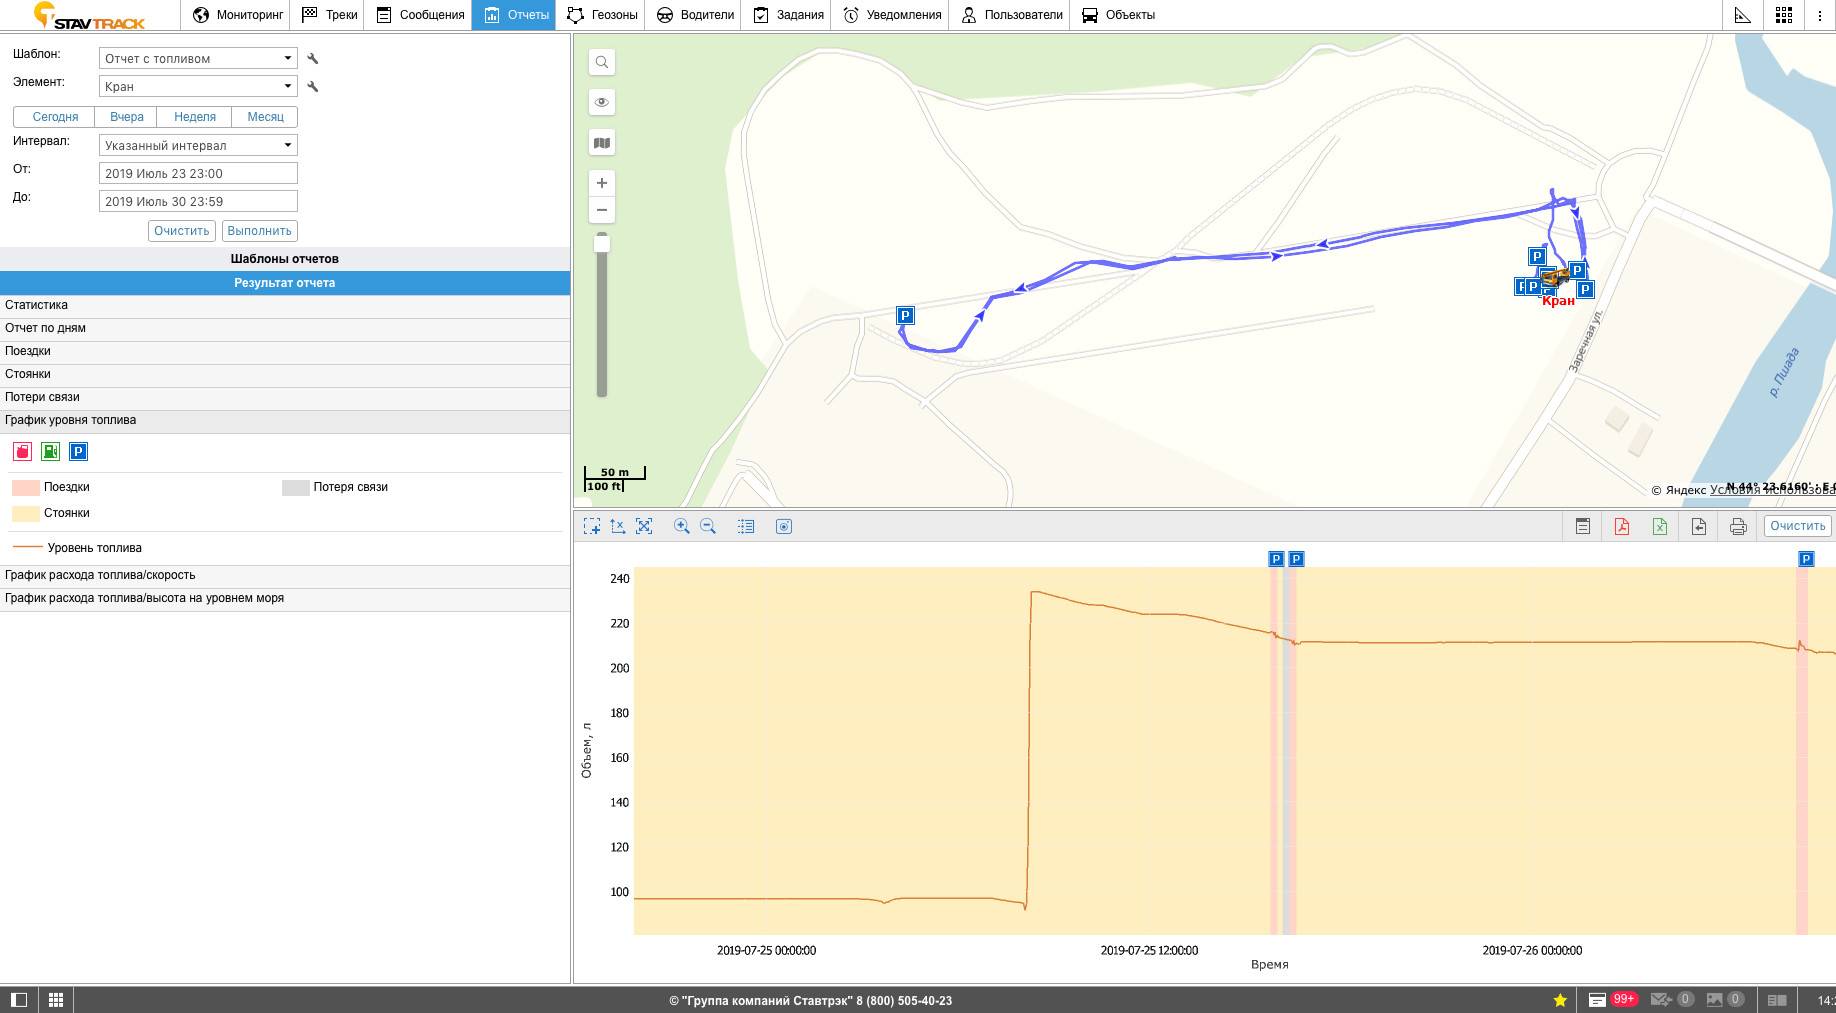Print the report using printer icon
Image resolution: width=1836 pixels, height=1013 pixels.
pos(1738,526)
